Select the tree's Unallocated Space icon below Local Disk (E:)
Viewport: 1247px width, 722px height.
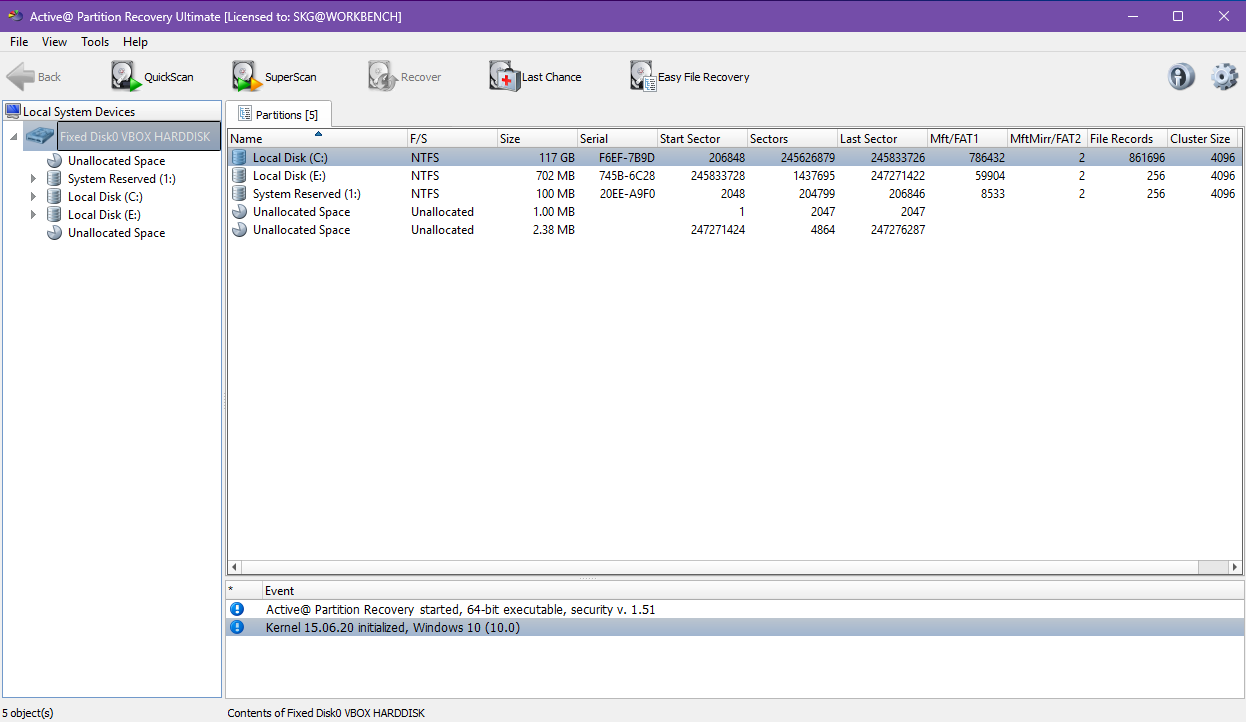tap(55, 233)
